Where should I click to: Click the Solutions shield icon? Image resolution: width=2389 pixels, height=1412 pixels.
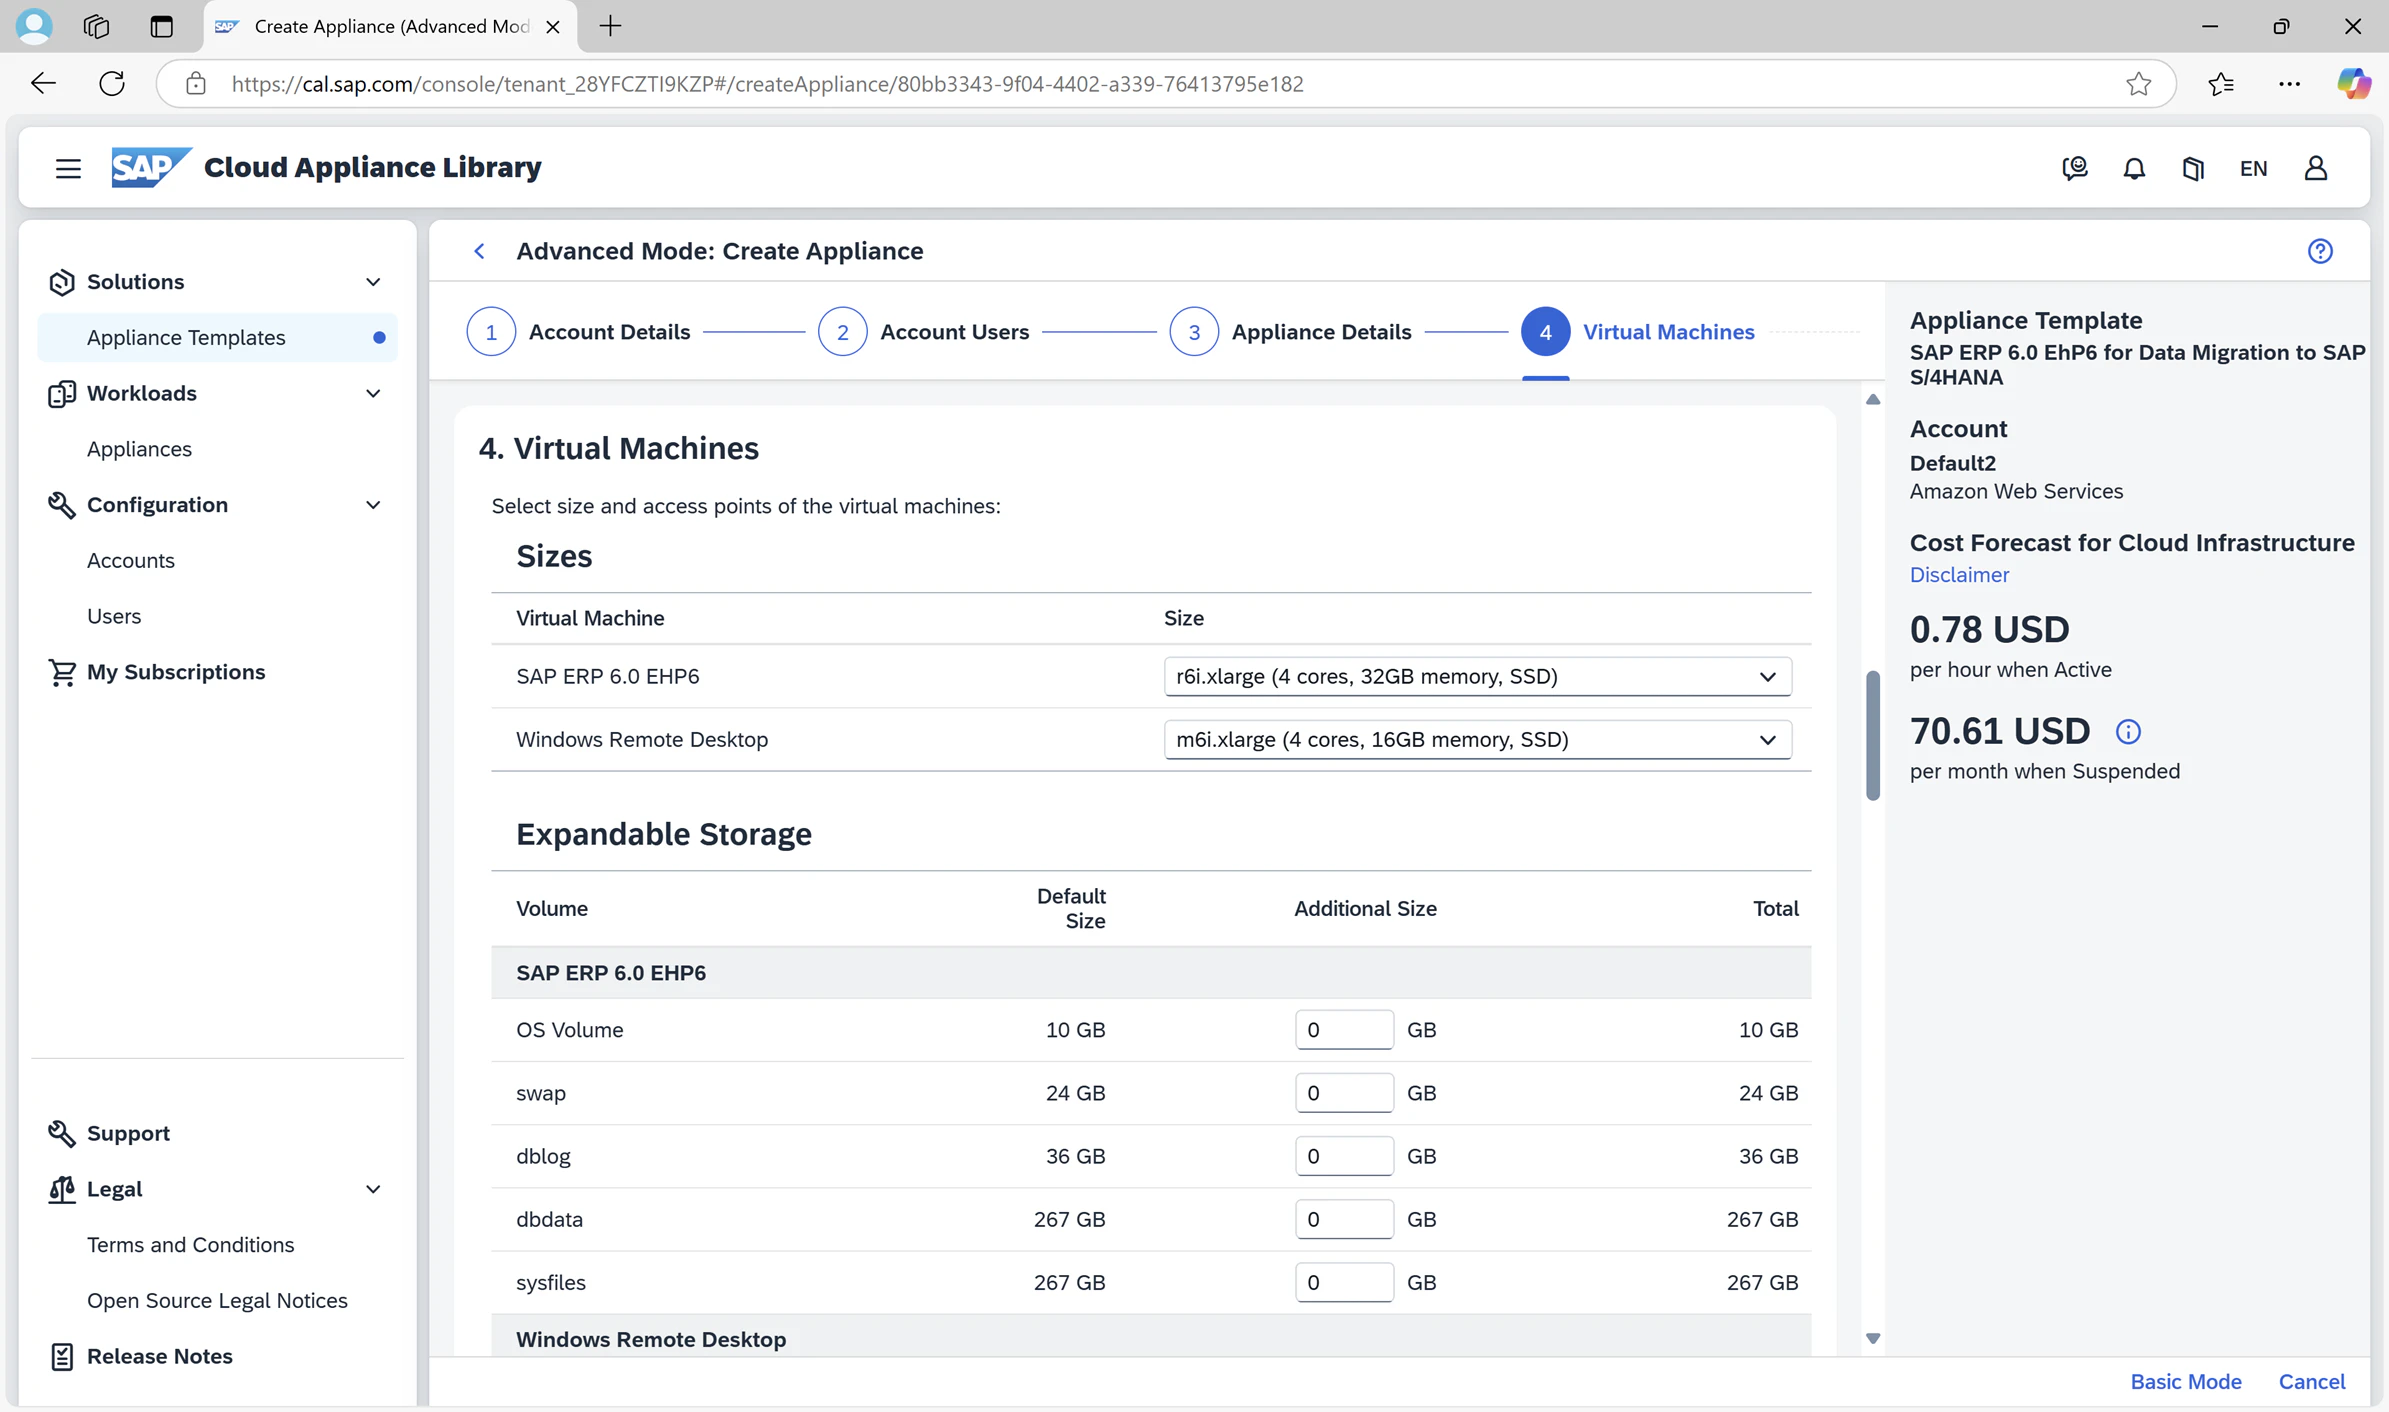62,282
